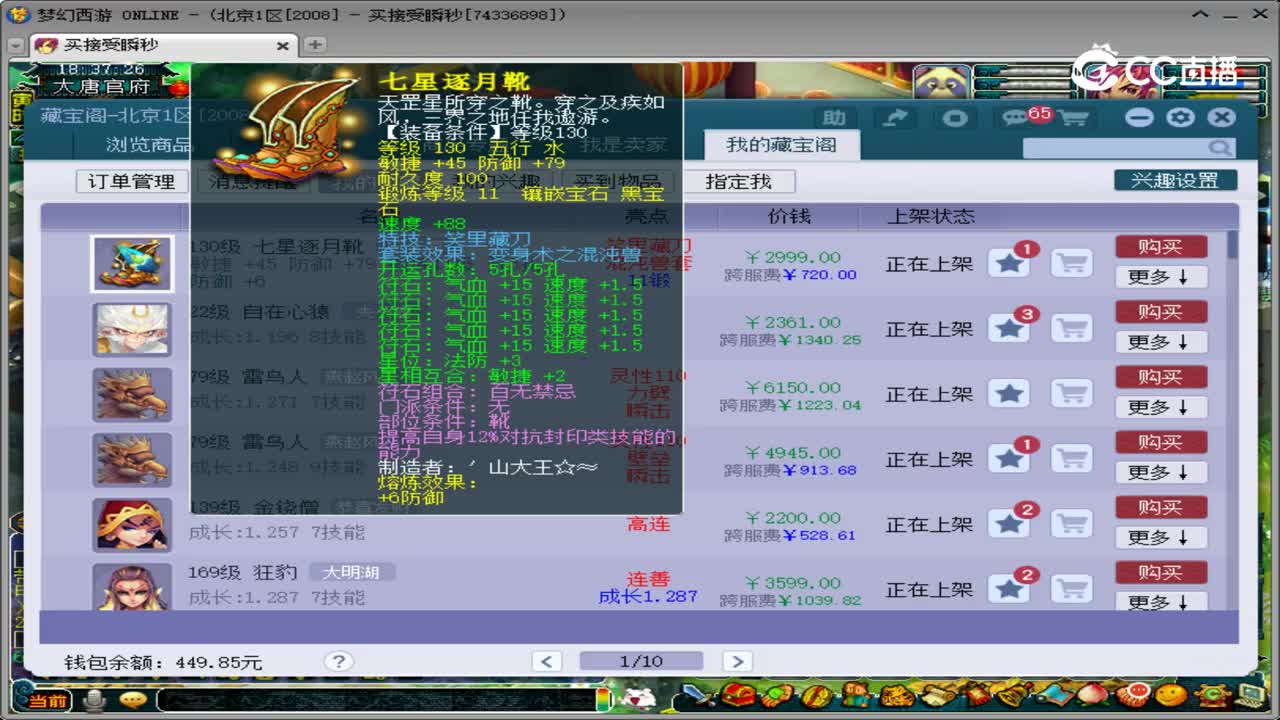Add ¥4945.00 雷鸟人 to shopping cart
1280x720 pixels.
(x=1072, y=458)
